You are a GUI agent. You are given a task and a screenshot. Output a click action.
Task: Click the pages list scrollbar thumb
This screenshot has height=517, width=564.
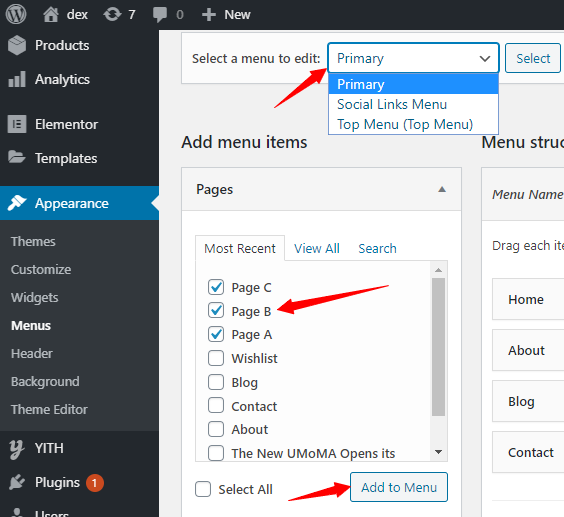coord(438,347)
